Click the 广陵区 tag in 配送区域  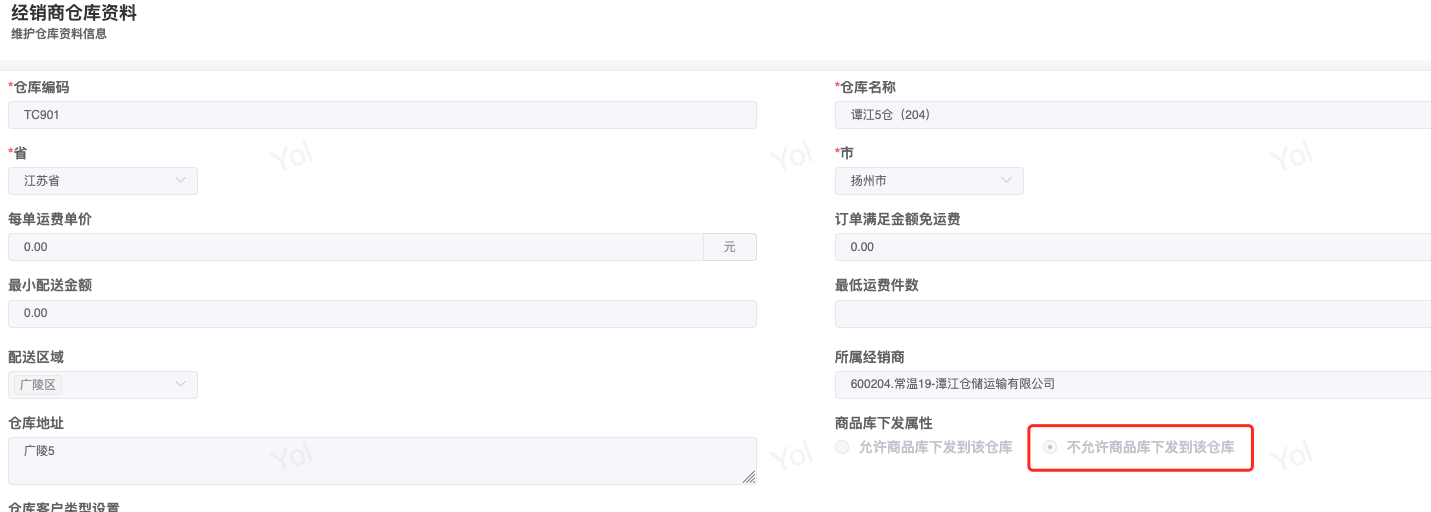click(40, 385)
